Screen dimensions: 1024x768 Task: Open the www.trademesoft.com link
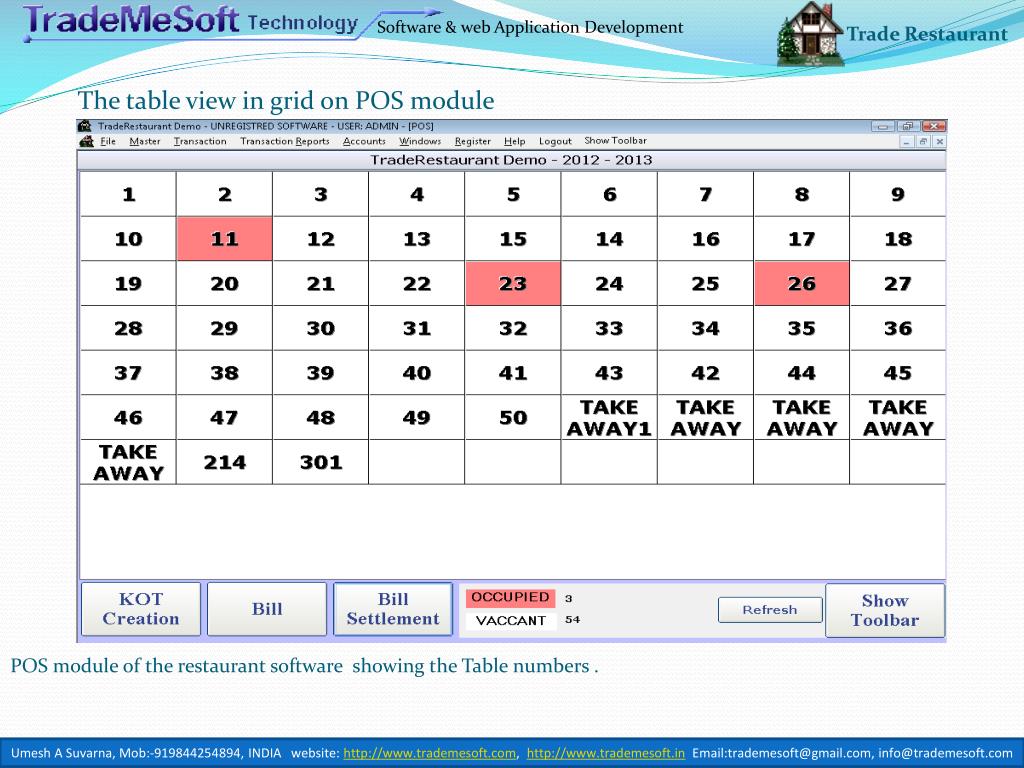pyautogui.click(x=429, y=753)
